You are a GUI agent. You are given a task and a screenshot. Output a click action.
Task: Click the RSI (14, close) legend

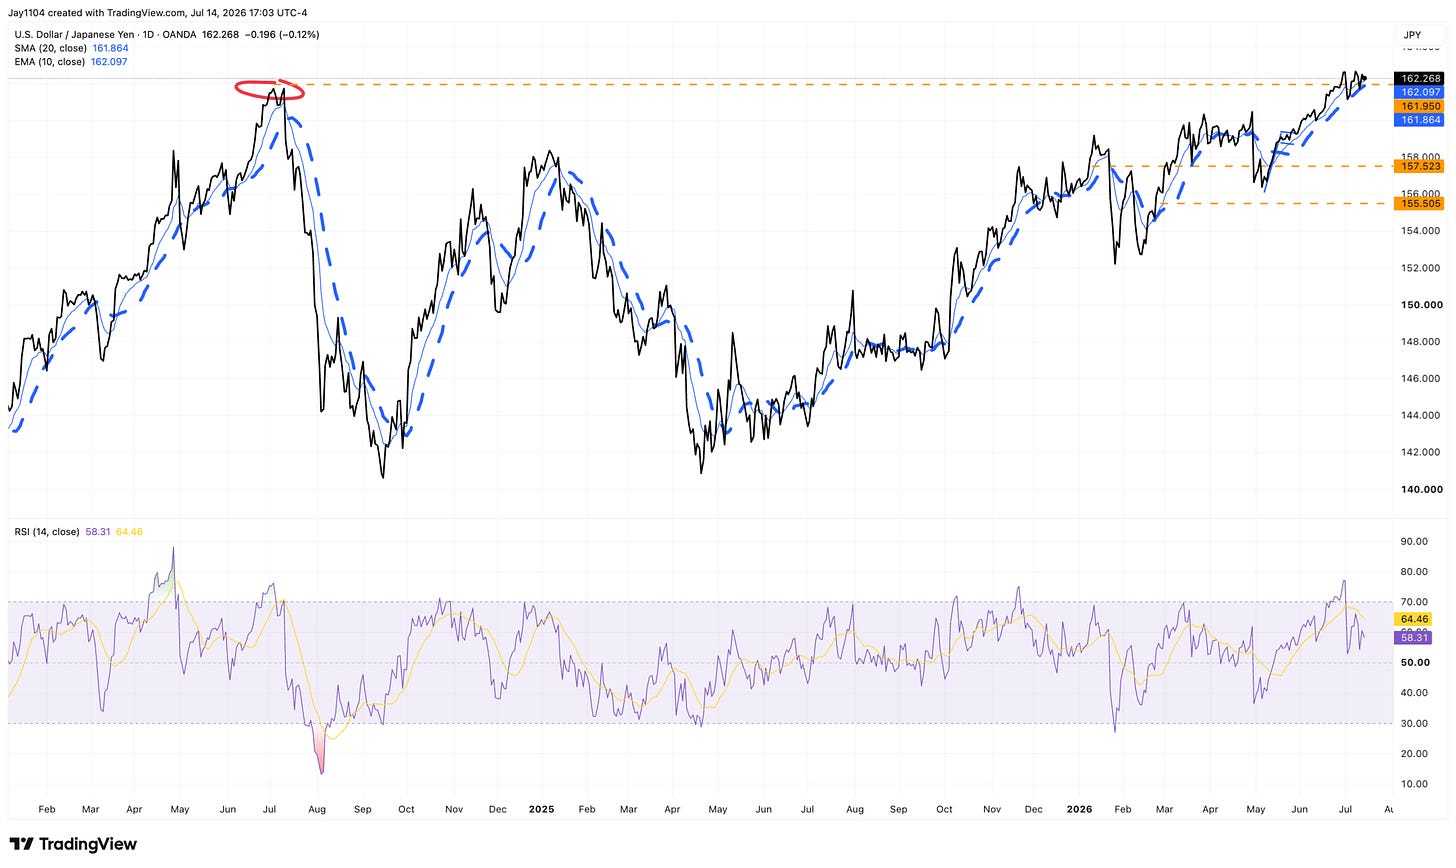[46, 532]
